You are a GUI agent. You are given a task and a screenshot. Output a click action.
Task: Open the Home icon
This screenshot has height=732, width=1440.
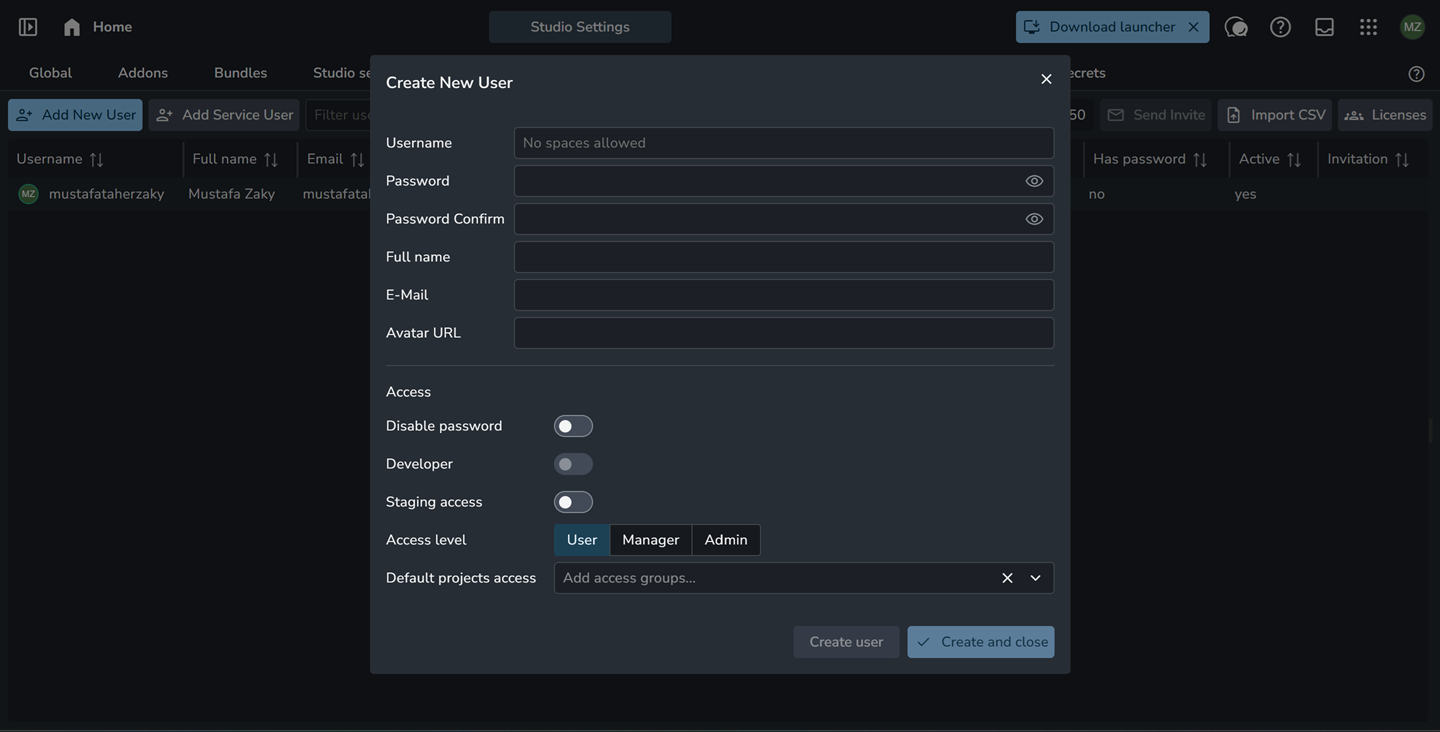coord(72,27)
